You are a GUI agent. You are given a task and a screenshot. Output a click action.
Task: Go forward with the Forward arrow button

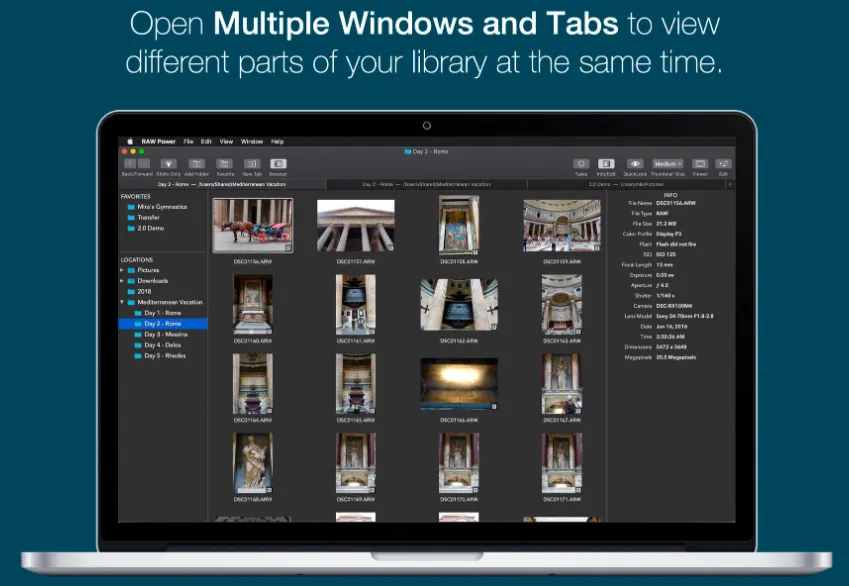tap(143, 164)
